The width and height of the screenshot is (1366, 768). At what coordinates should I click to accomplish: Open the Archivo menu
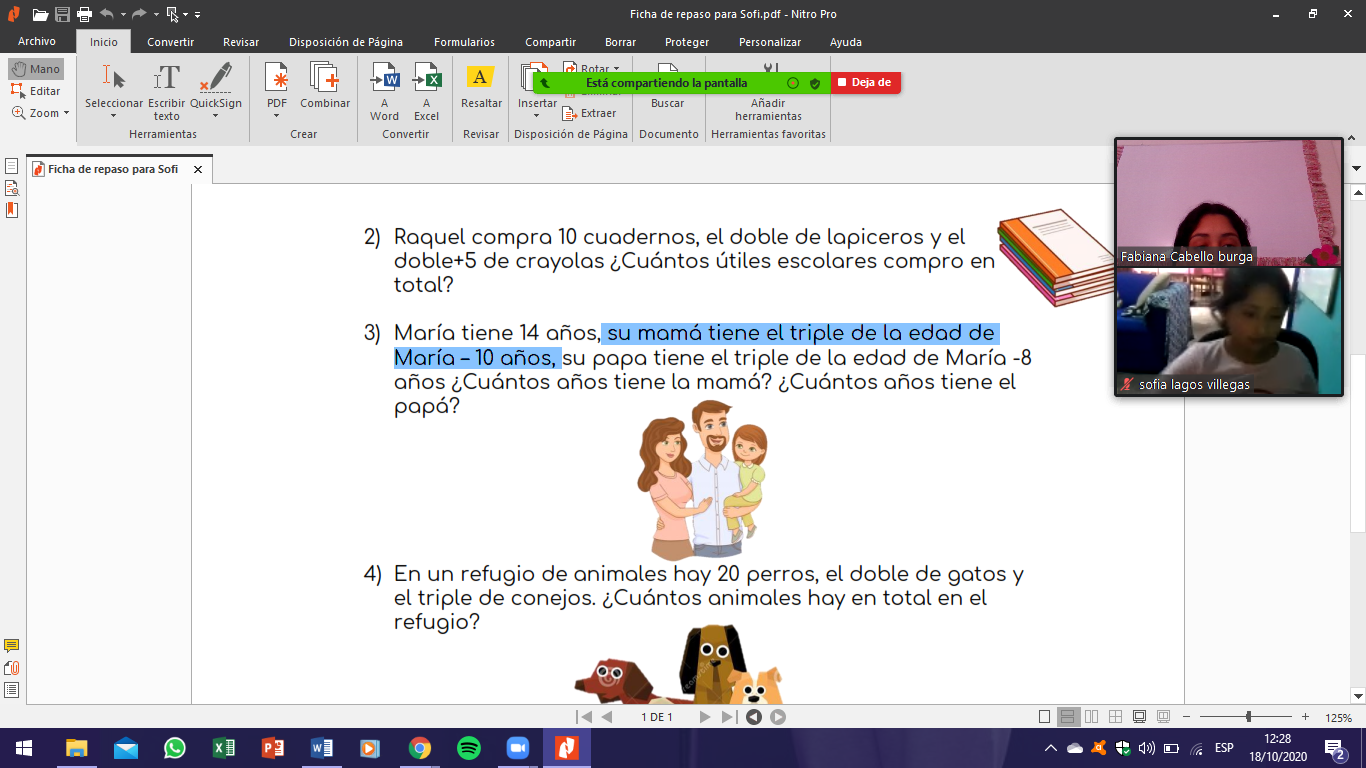pos(37,42)
